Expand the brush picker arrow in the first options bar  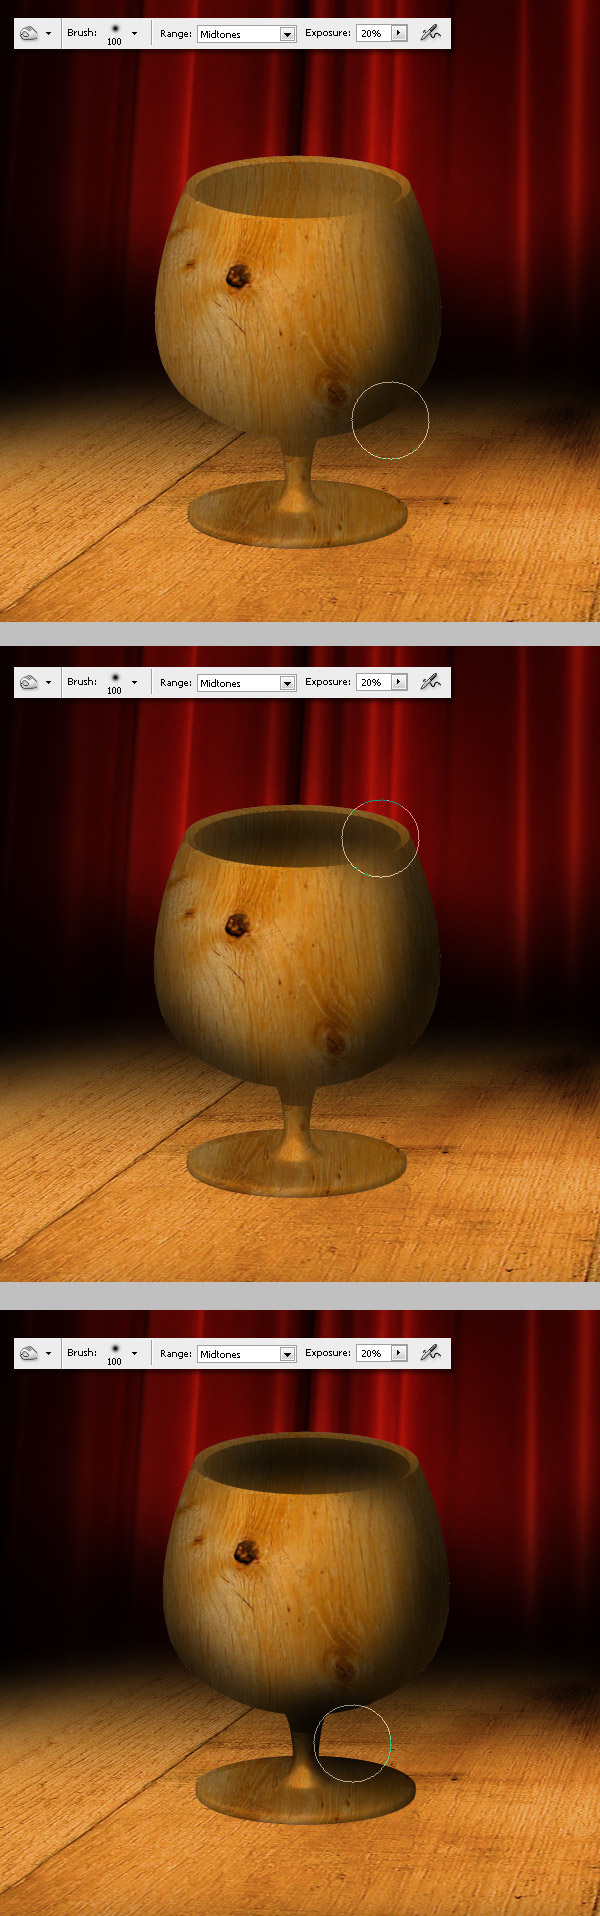[134, 34]
